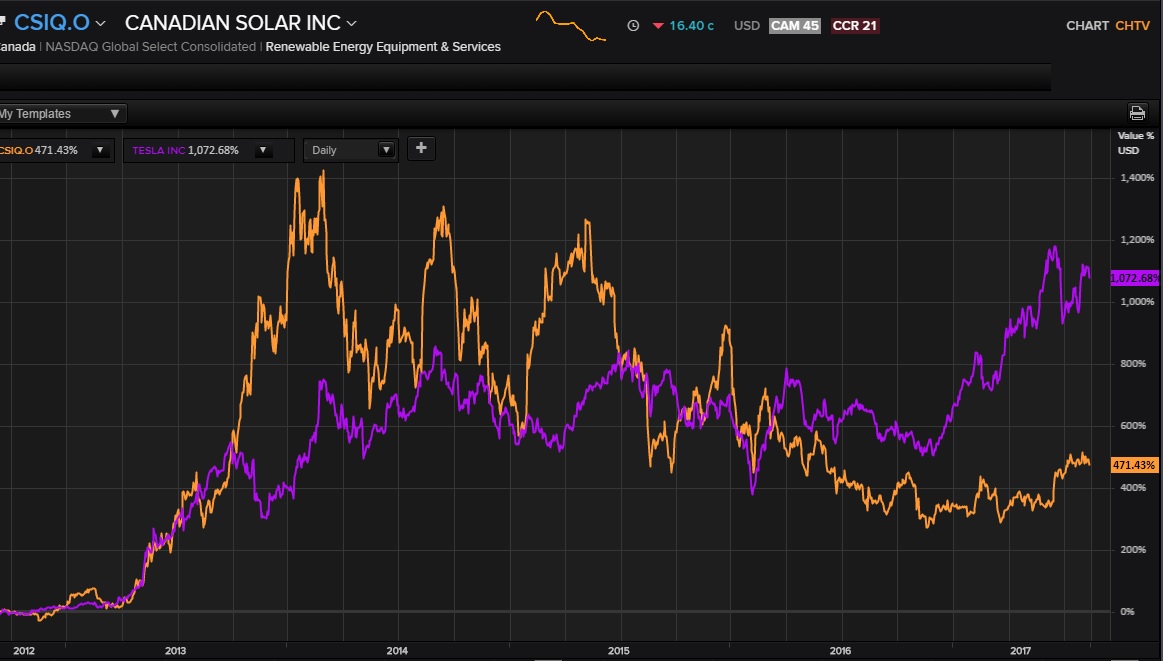Click the CCR 21 badge
1163x661 pixels.
(x=854, y=26)
